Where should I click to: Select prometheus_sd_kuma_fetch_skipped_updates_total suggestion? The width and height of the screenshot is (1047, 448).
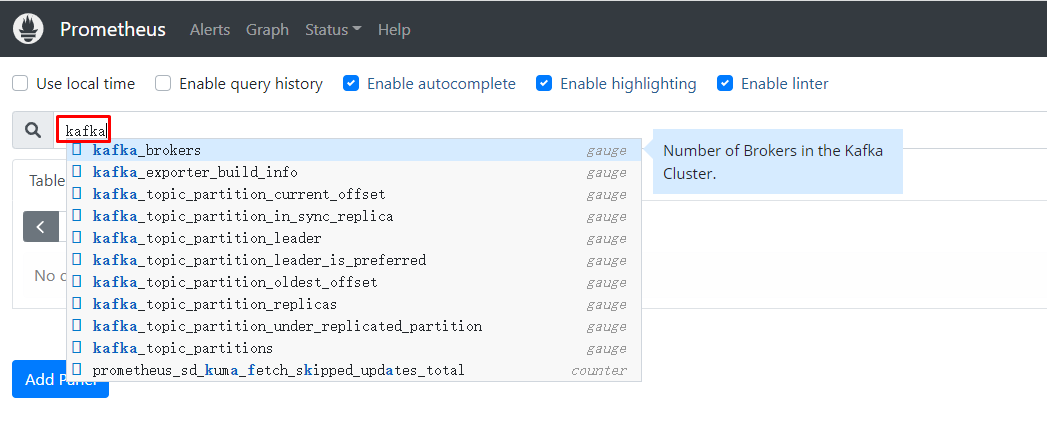(x=354, y=370)
